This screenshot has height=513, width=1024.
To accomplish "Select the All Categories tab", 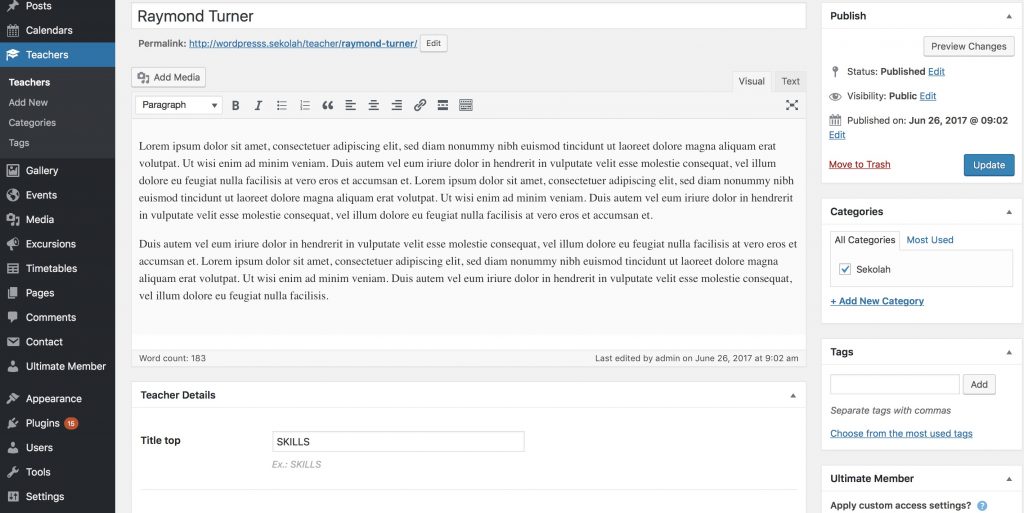I will pos(865,240).
